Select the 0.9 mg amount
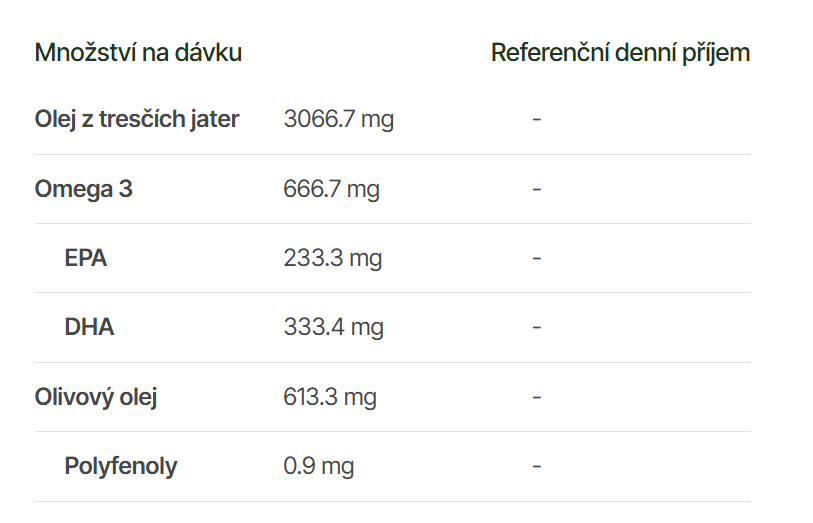Viewport: 813px width, 523px height. coord(319,466)
